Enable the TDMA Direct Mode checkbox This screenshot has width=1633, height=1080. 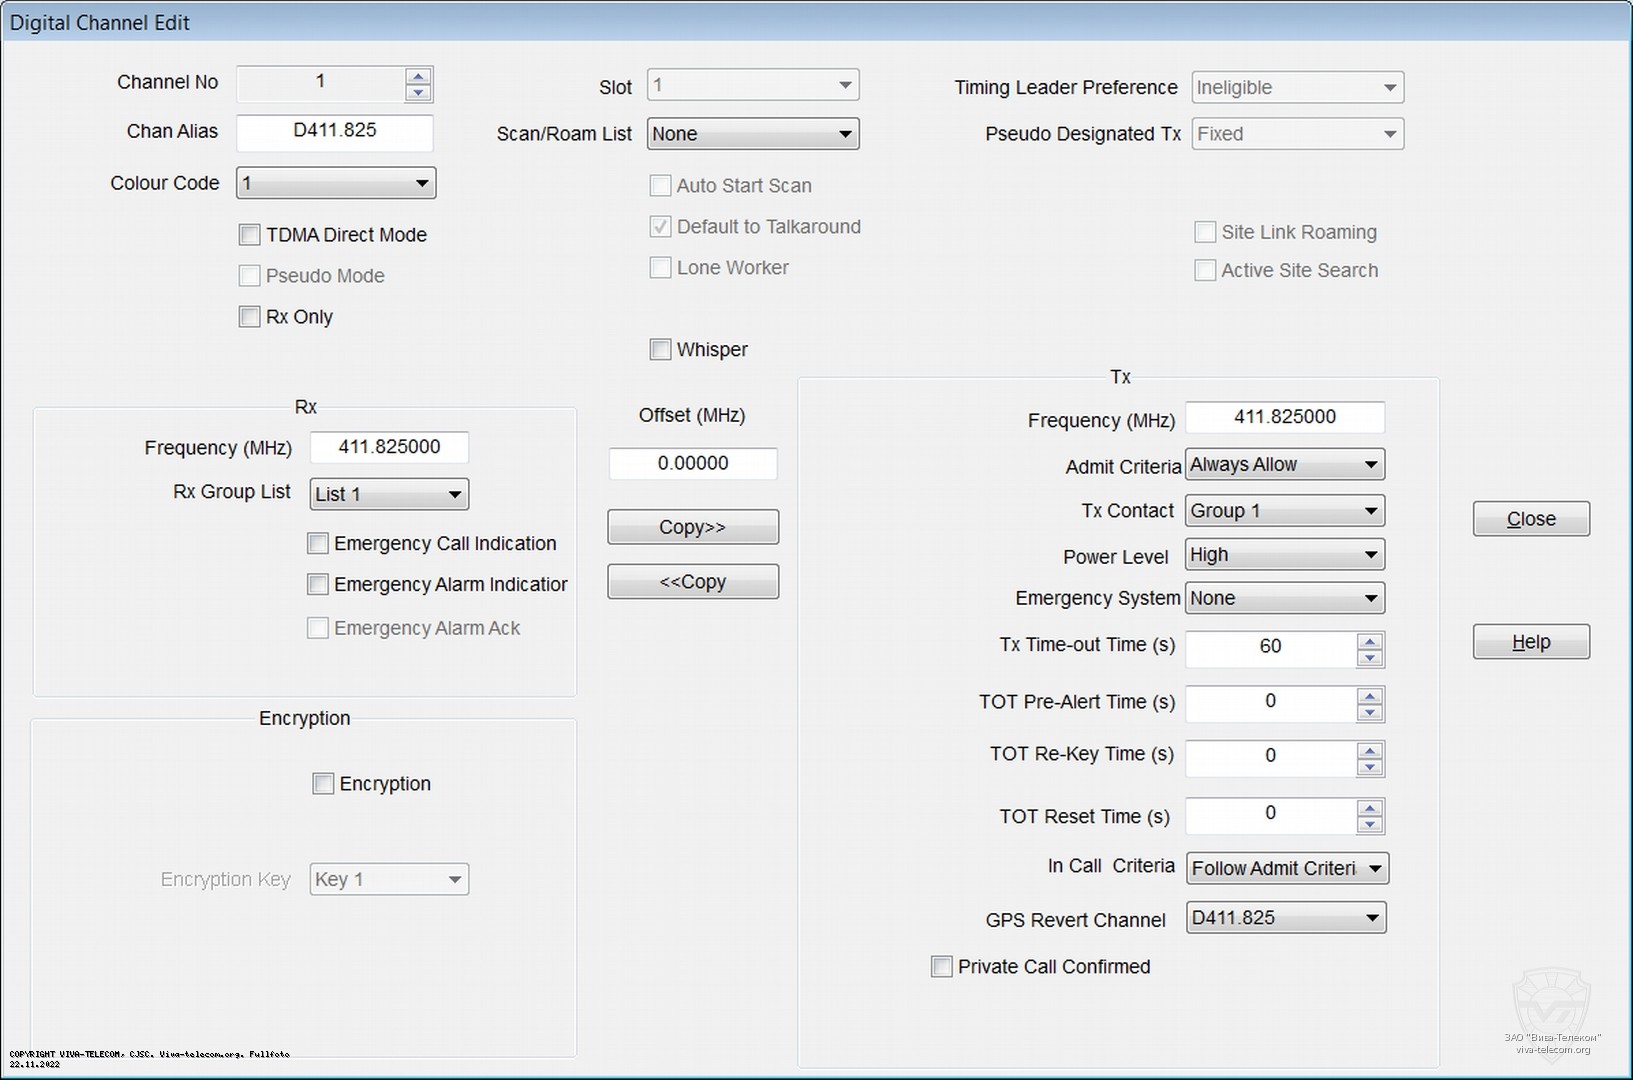tap(250, 235)
